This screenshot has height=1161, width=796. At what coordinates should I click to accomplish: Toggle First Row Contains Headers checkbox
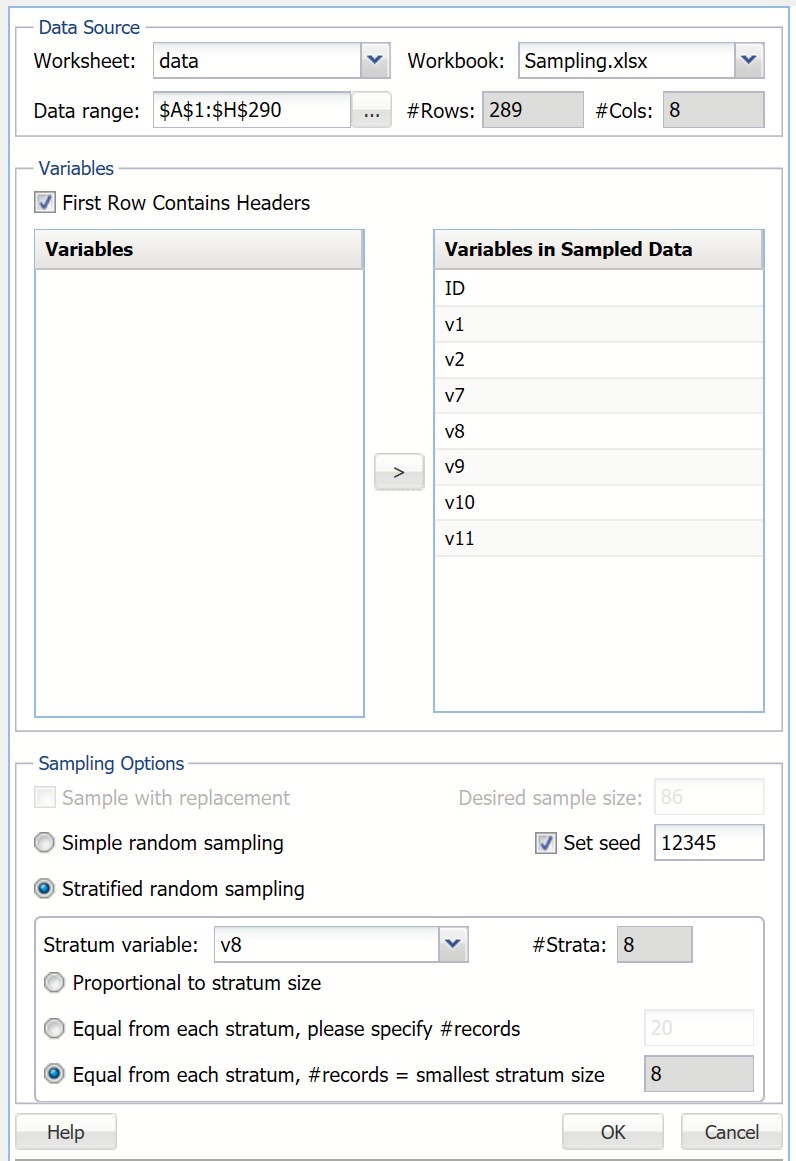(45, 203)
